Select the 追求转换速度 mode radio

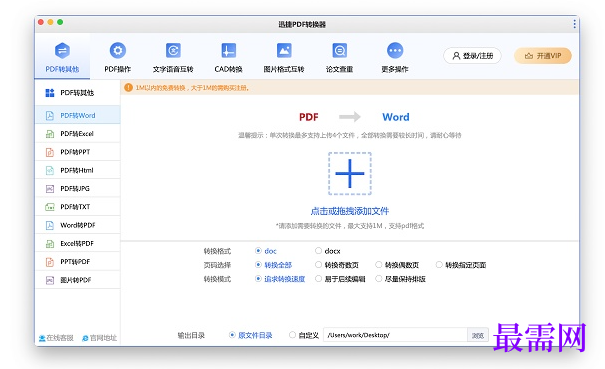pos(258,279)
